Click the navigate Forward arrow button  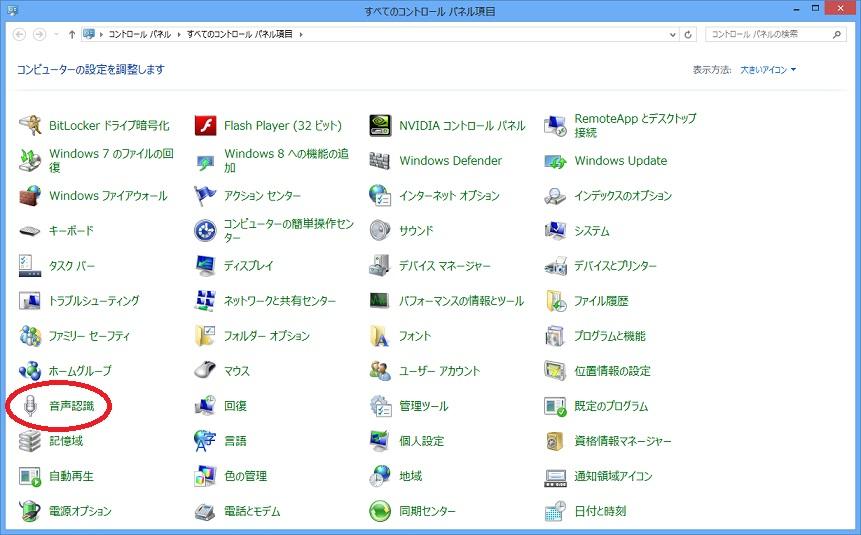[x=40, y=34]
